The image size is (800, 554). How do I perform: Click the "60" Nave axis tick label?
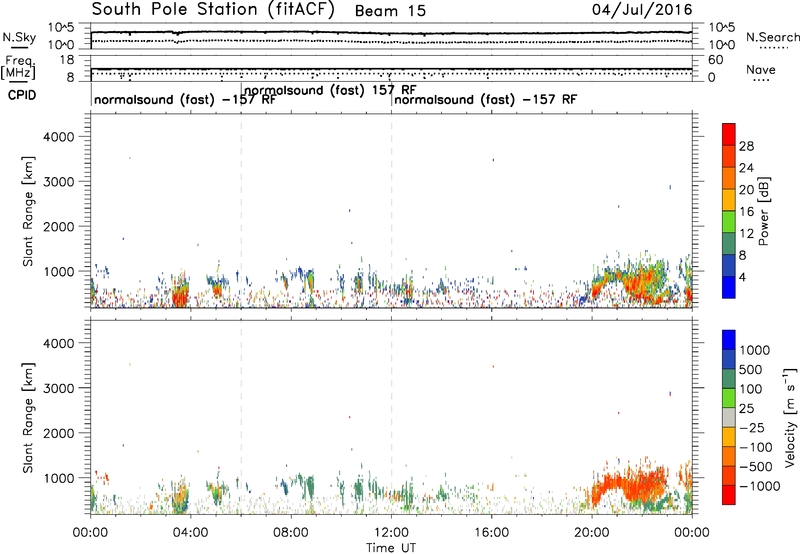715,60
